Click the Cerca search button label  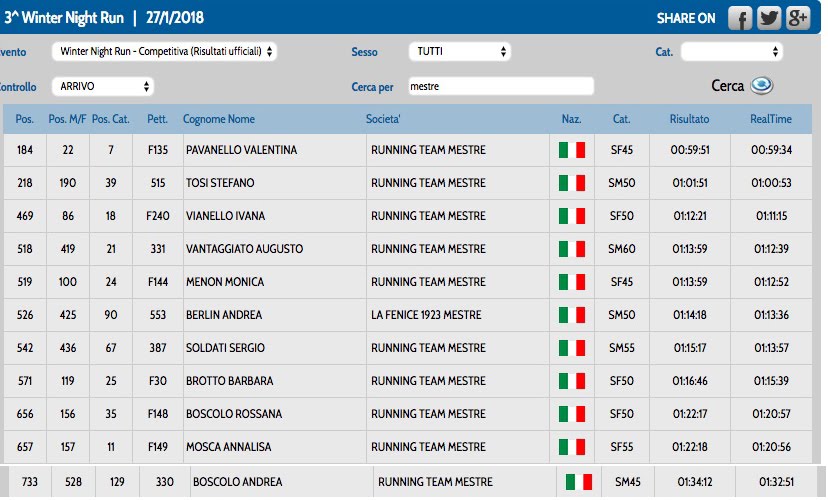tap(727, 86)
